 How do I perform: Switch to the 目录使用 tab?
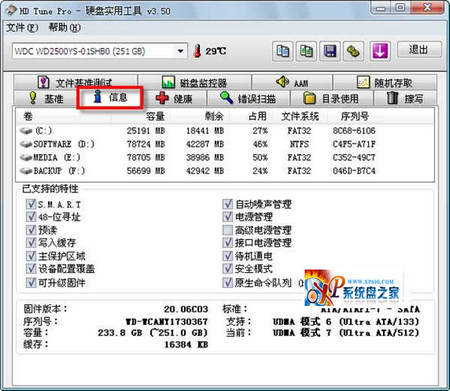331,98
